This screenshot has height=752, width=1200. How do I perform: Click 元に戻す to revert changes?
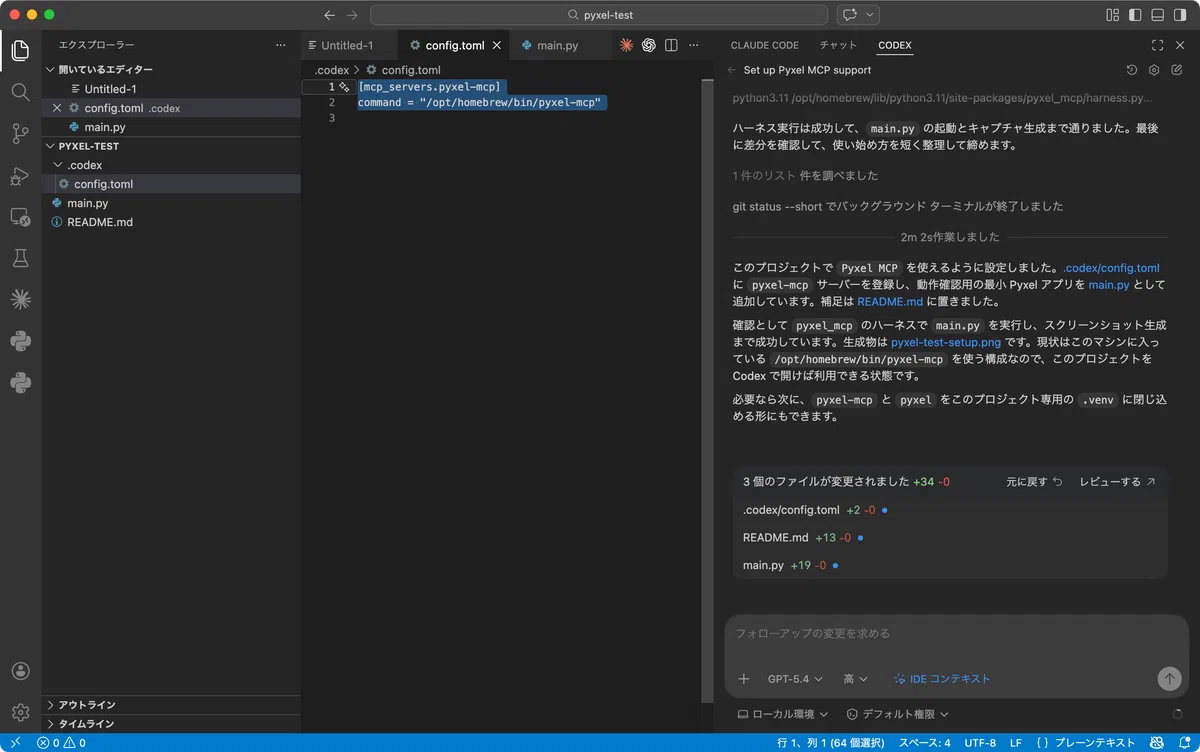1035,482
